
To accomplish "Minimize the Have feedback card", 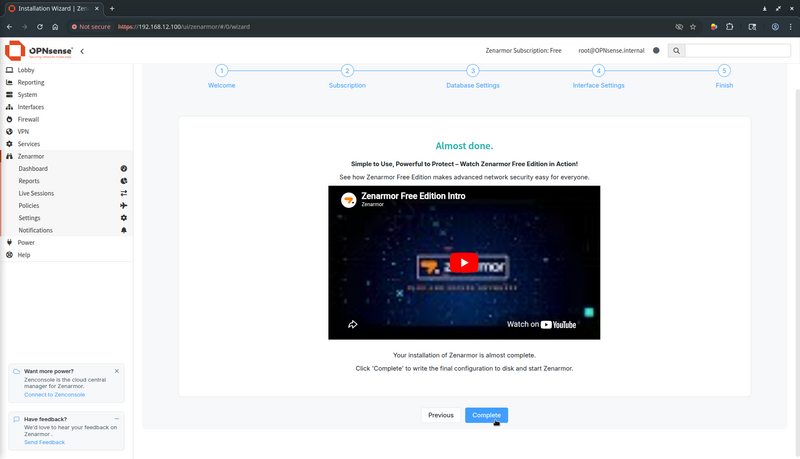I will point(117,419).
